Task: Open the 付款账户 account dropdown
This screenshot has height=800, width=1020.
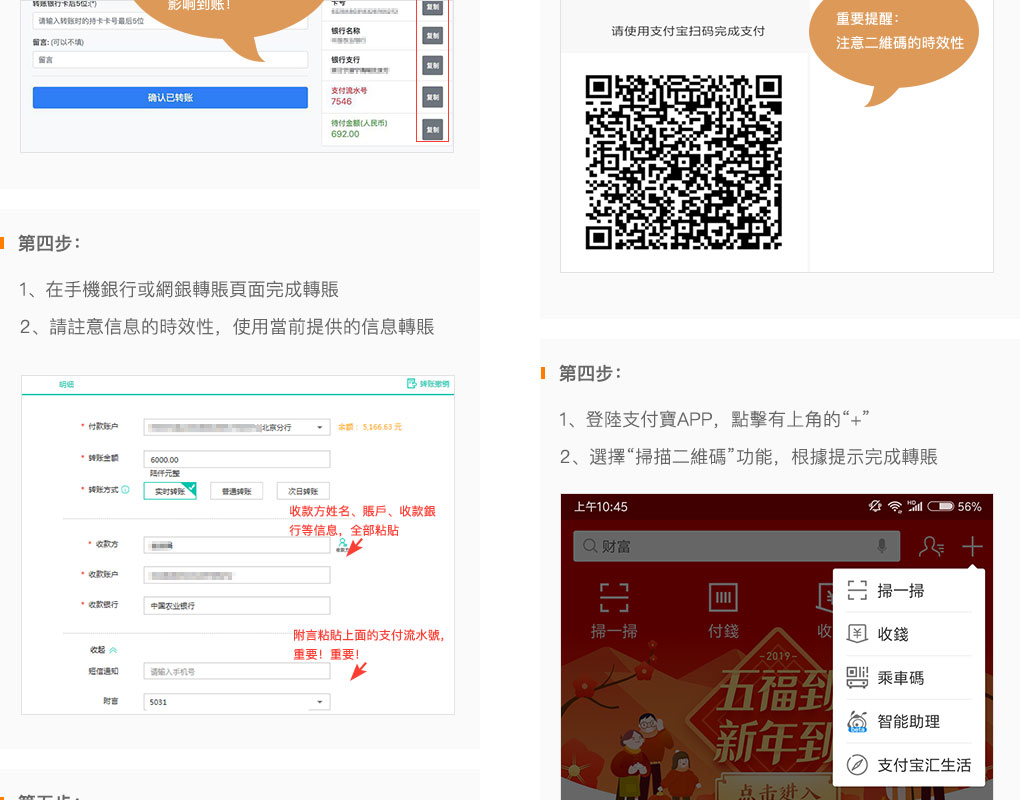Action: click(x=236, y=427)
